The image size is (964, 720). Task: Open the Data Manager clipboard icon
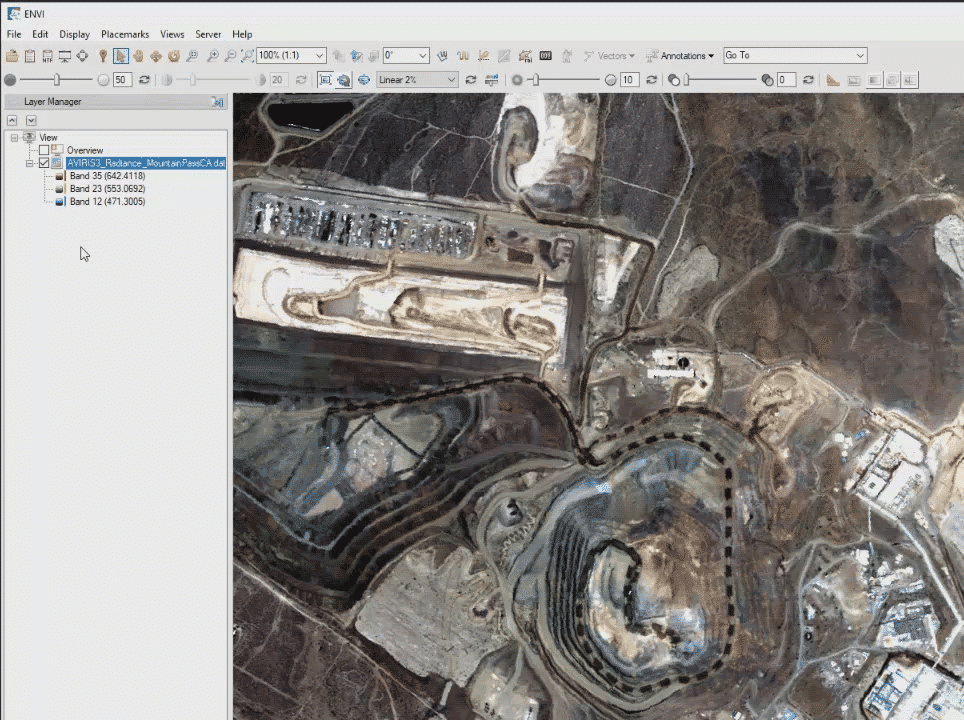click(30, 56)
